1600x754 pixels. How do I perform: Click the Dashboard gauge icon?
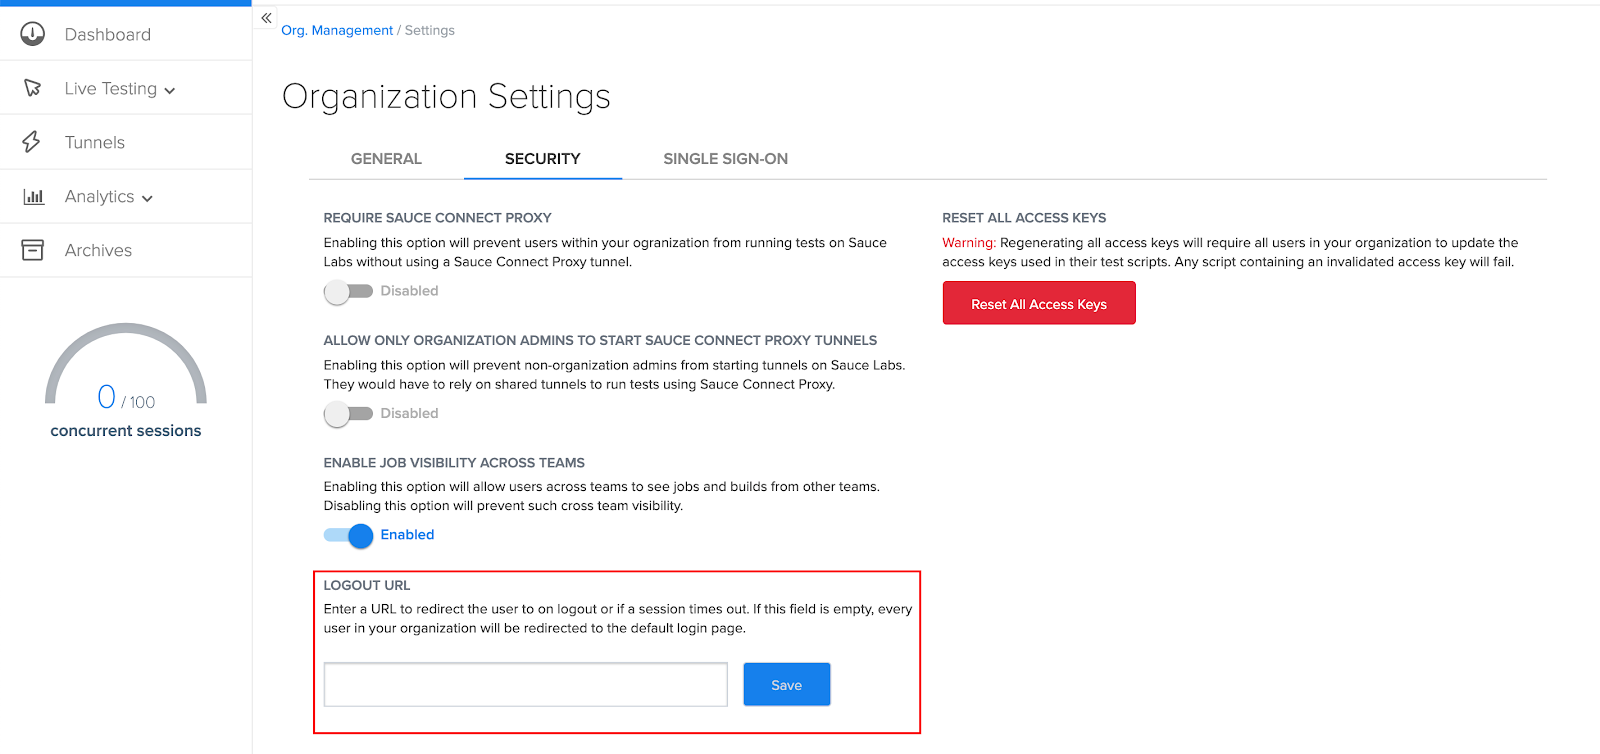click(33, 34)
